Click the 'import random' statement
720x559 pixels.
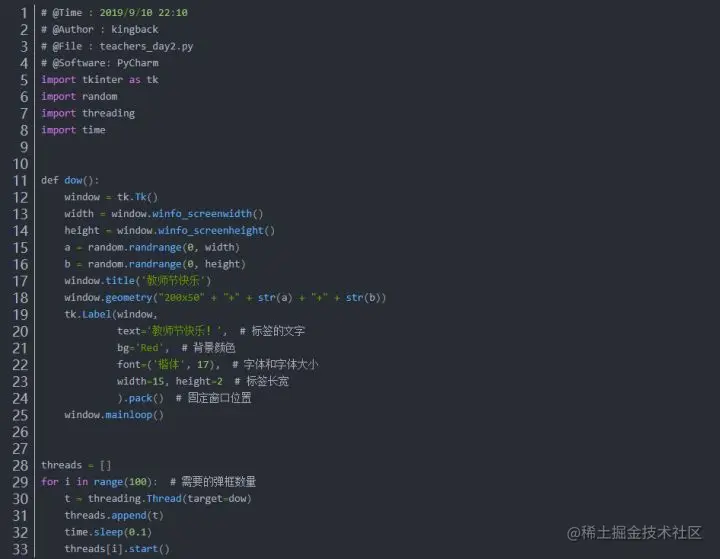[79, 96]
